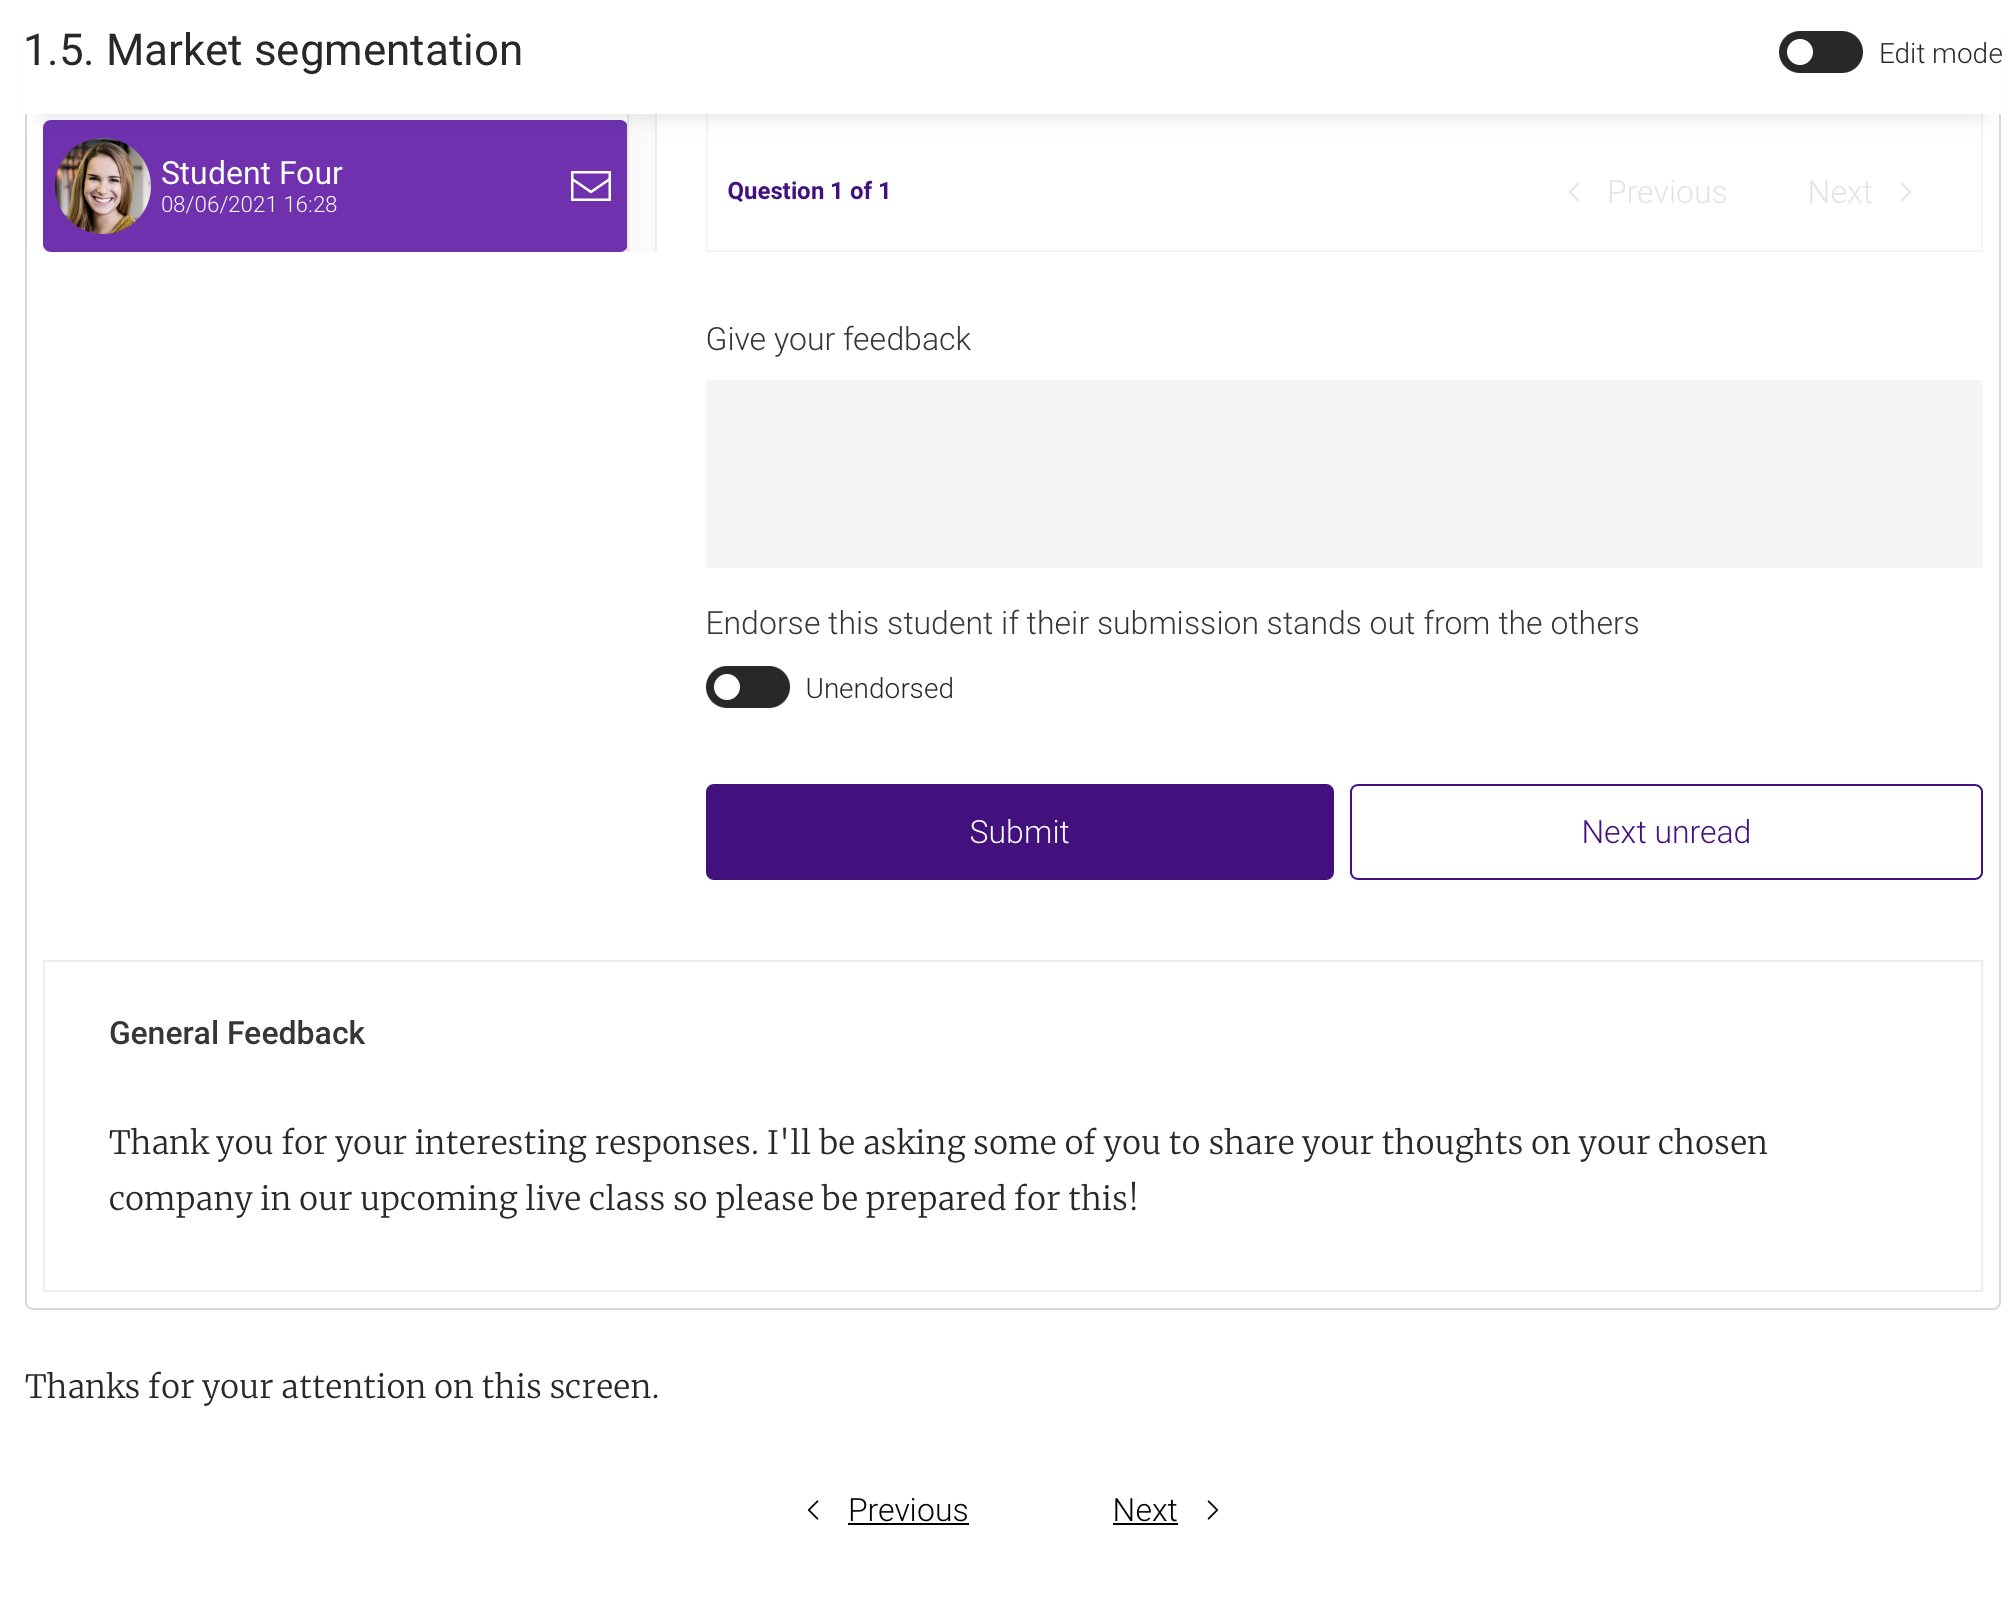Open the Previous page link at bottom

coord(907,1510)
